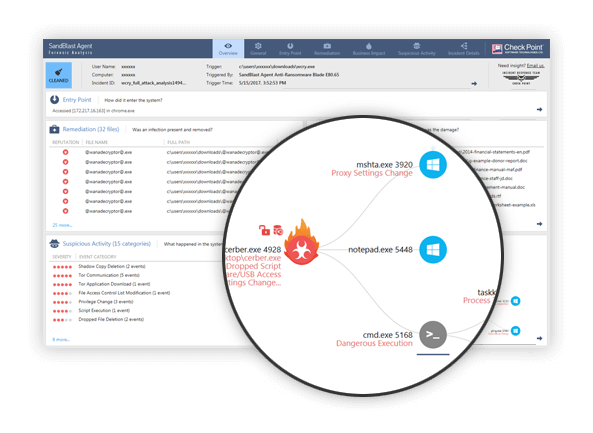593x433 pixels.
Task: Click the Incident ID value
Action: click(154, 83)
